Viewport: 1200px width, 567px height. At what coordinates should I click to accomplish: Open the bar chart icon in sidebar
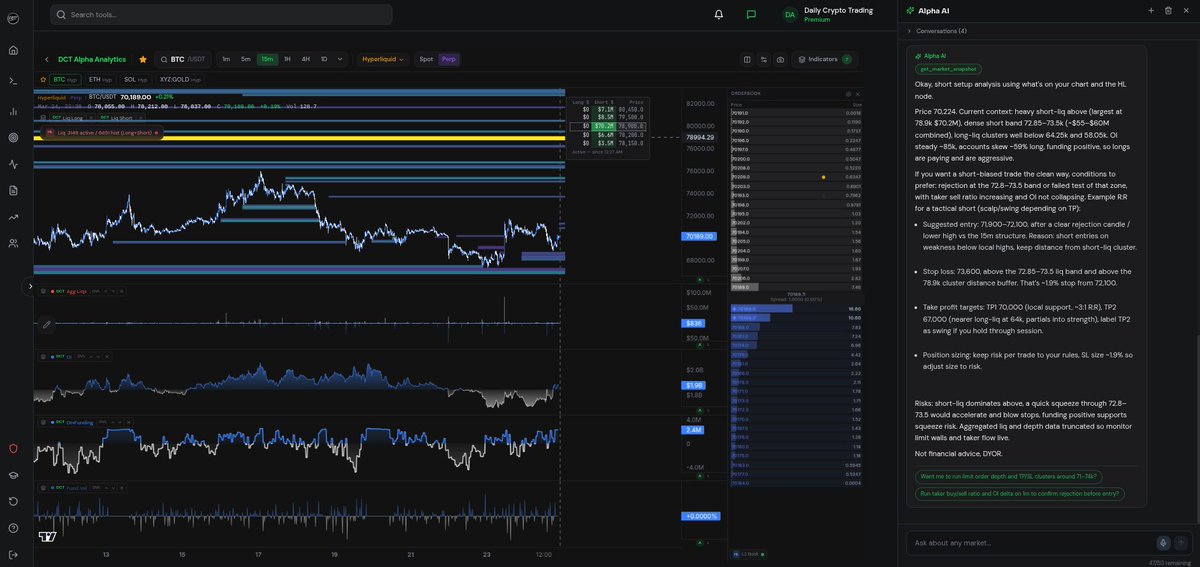coord(13,111)
